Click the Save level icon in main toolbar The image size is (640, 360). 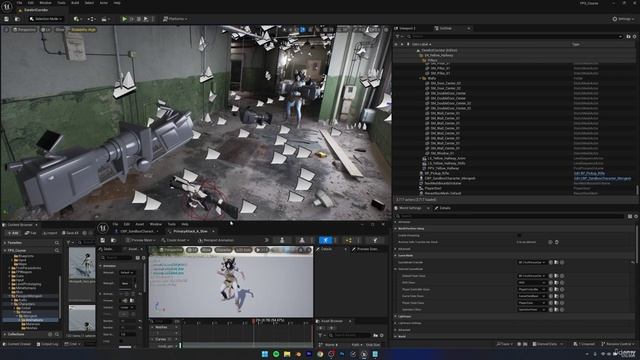[7, 19]
